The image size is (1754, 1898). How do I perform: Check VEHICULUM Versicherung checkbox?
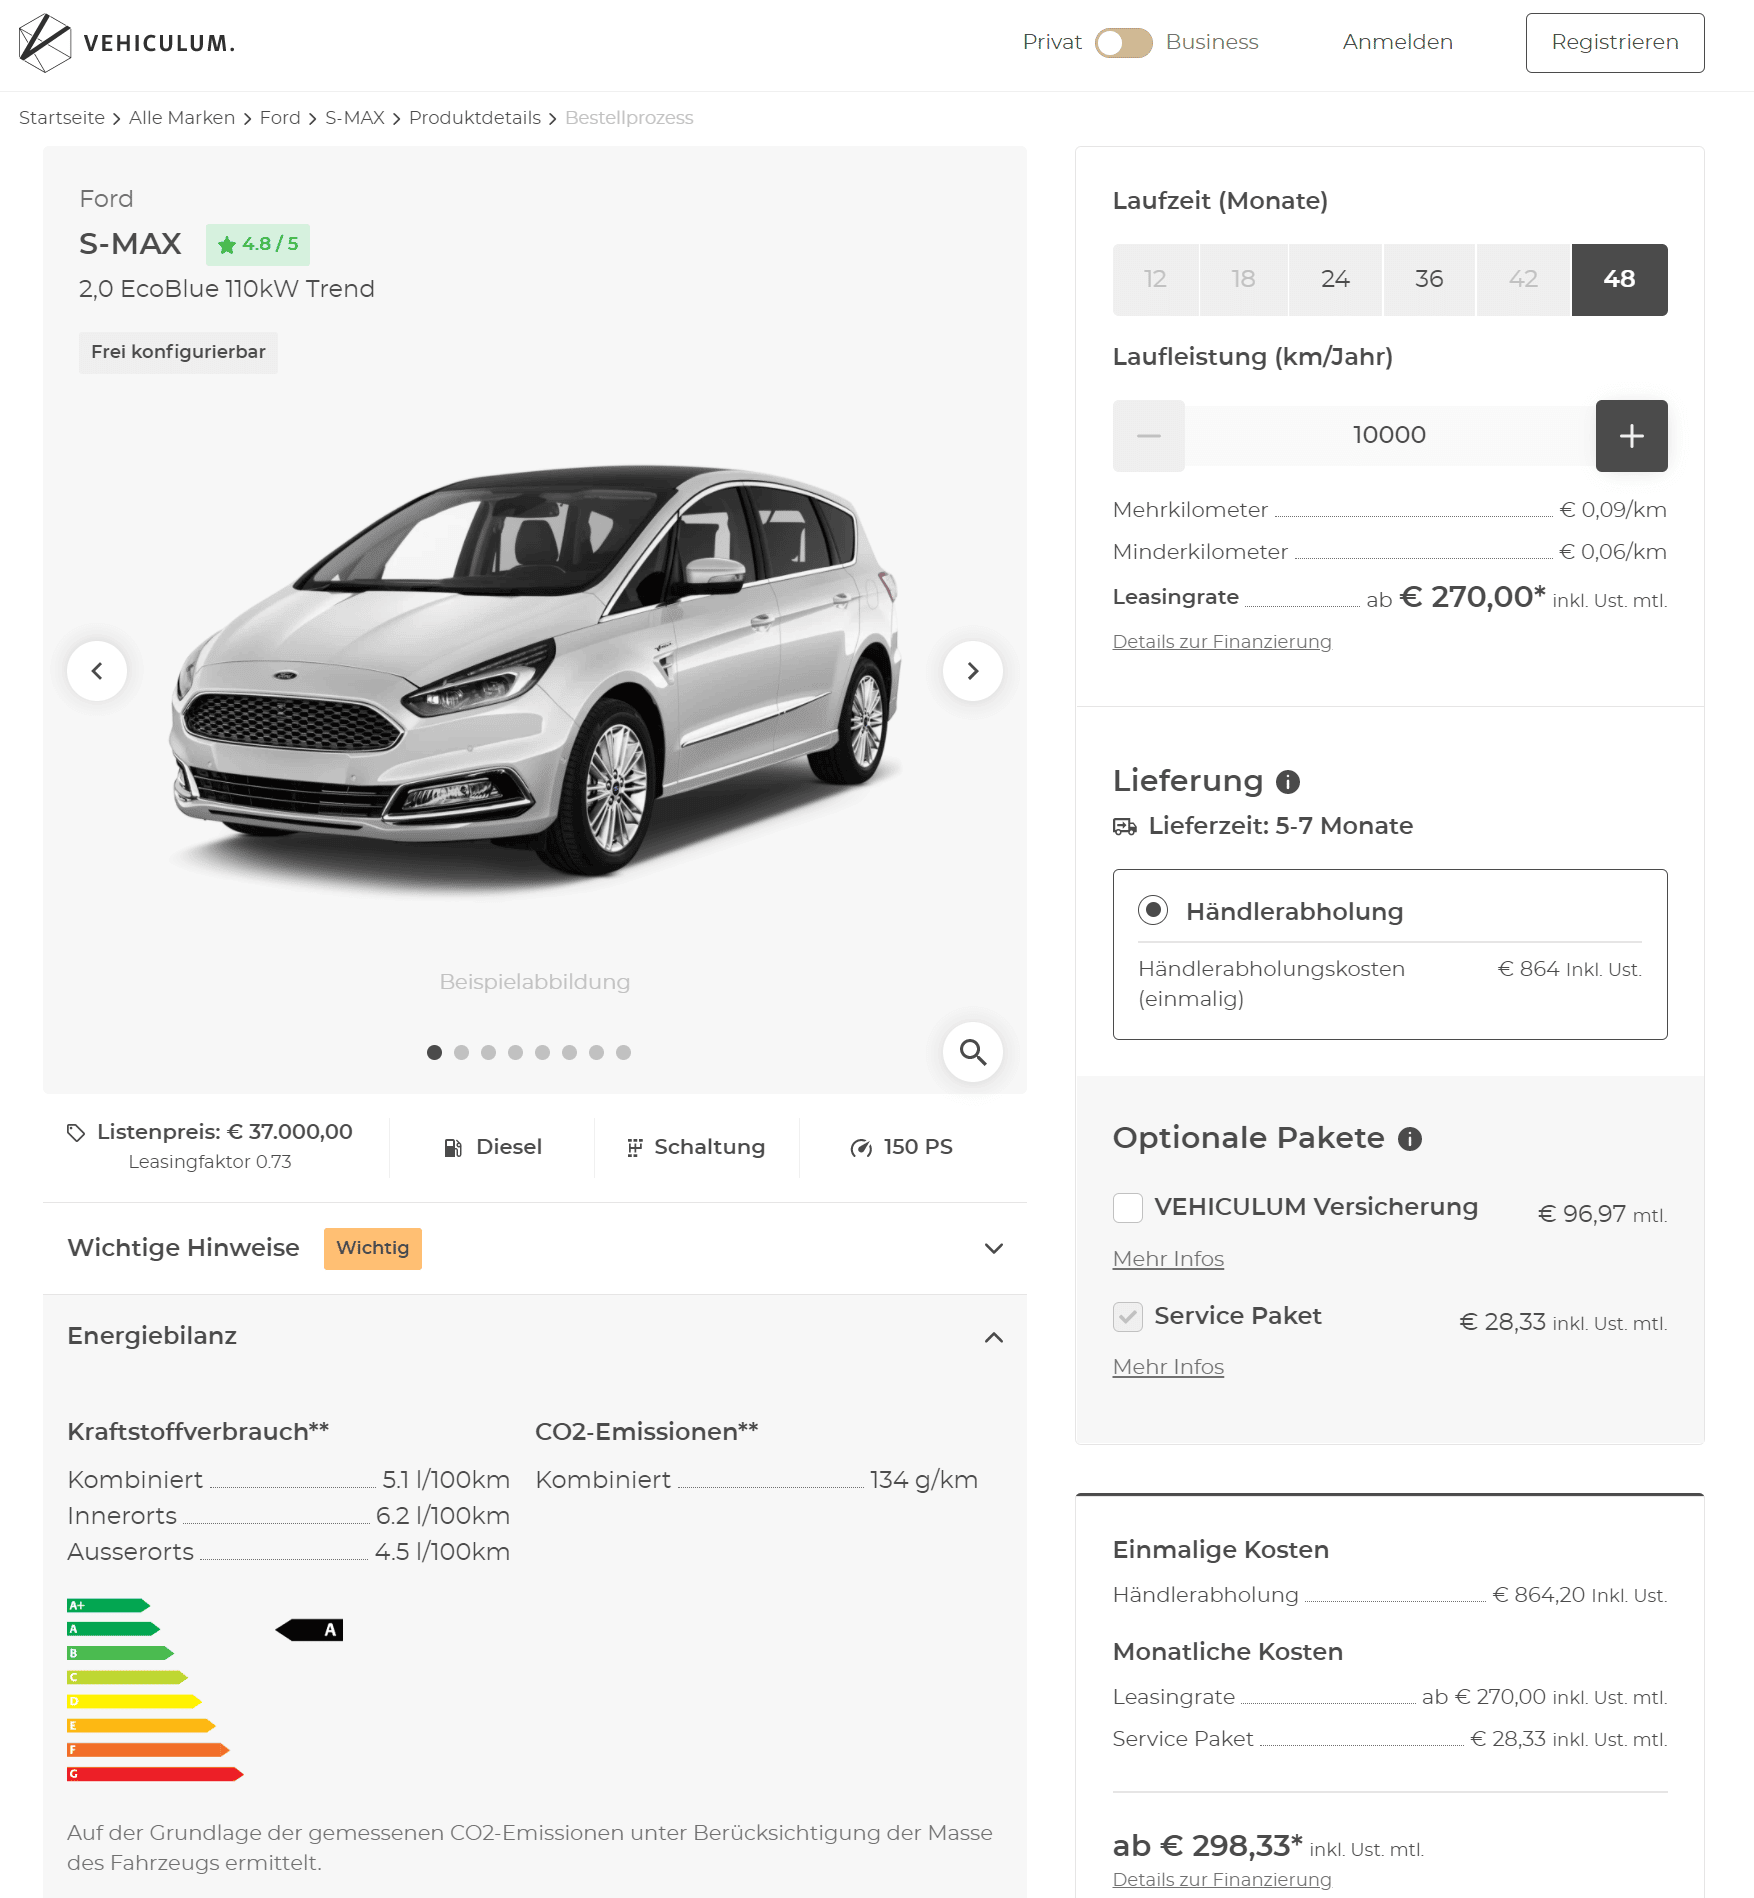click(x=1128, y=1208)
